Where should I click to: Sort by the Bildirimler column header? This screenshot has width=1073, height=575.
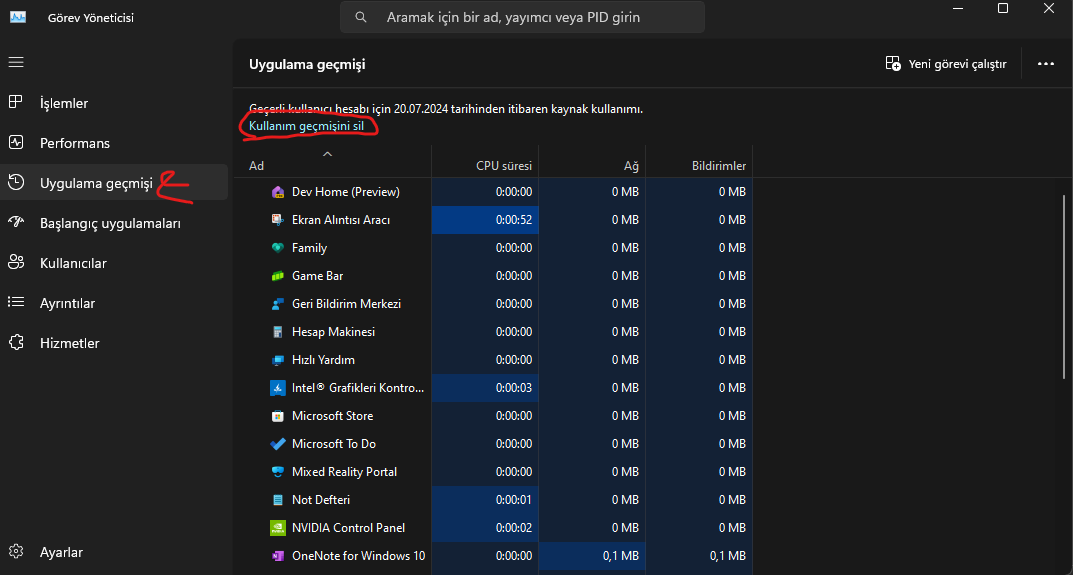pos(699,162)
